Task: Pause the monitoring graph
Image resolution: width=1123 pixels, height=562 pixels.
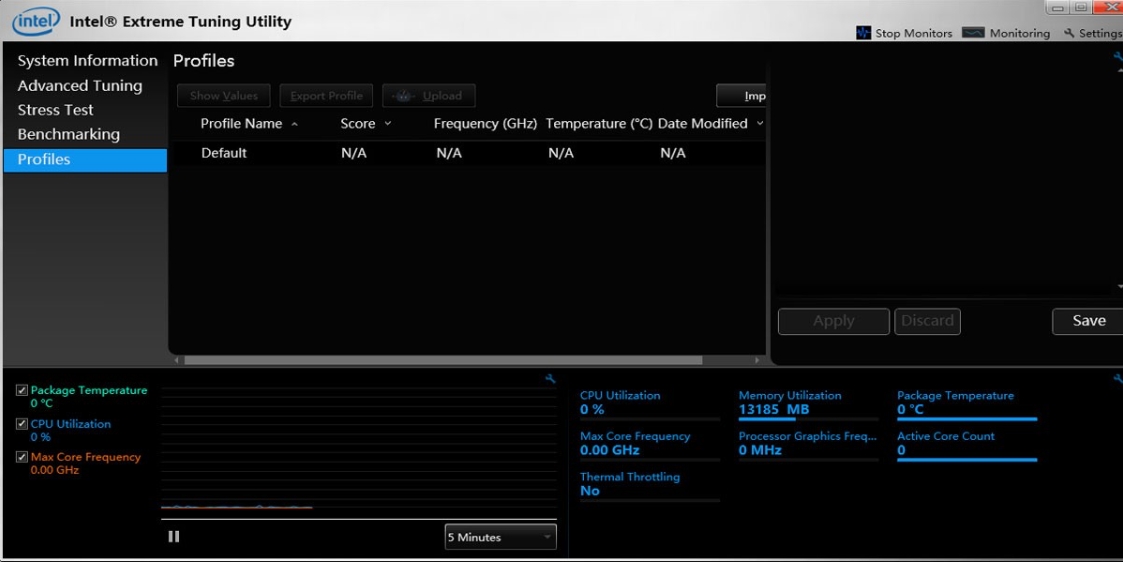Action: coord(174,537)
